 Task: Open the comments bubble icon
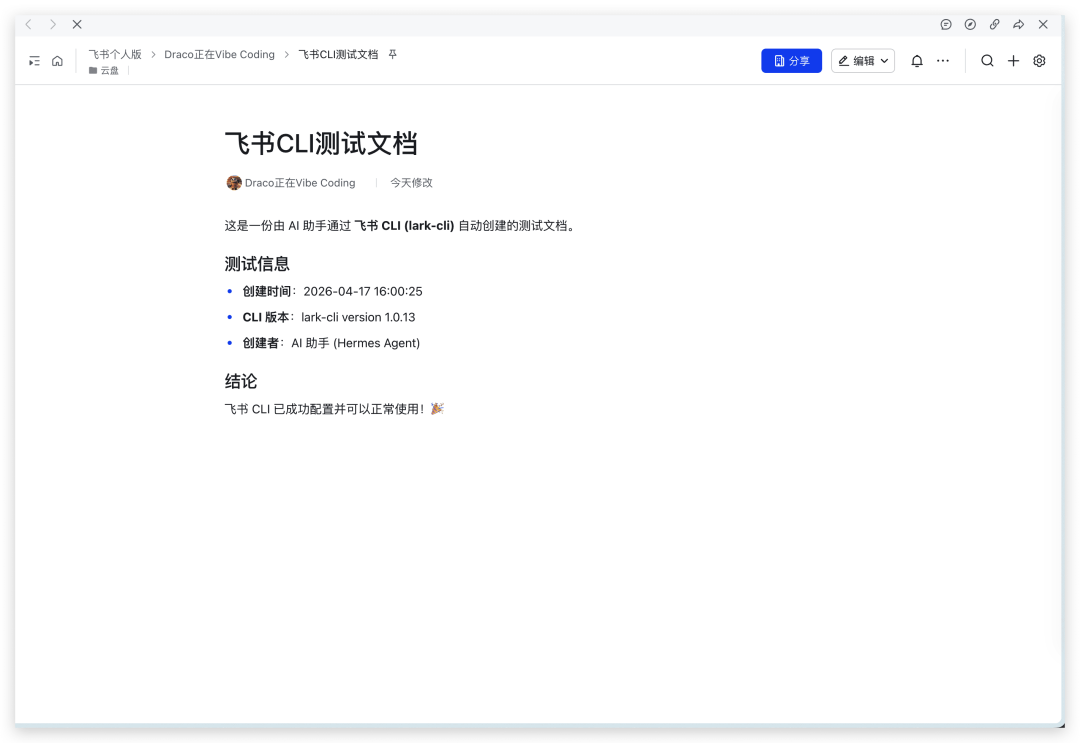pyautogui.click(x=946, y=24)
